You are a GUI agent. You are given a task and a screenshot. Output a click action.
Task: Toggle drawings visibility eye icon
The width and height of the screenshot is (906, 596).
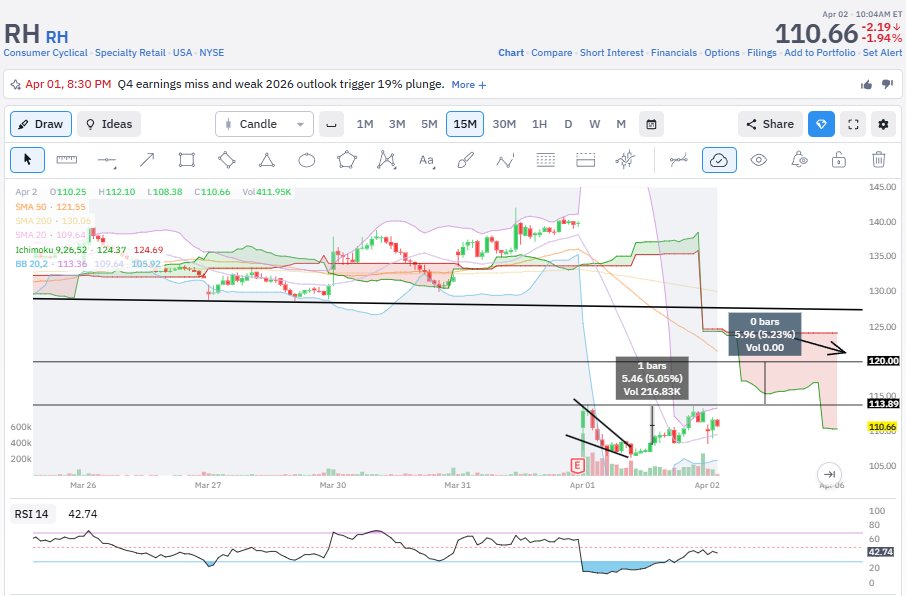tap(759, 160)
